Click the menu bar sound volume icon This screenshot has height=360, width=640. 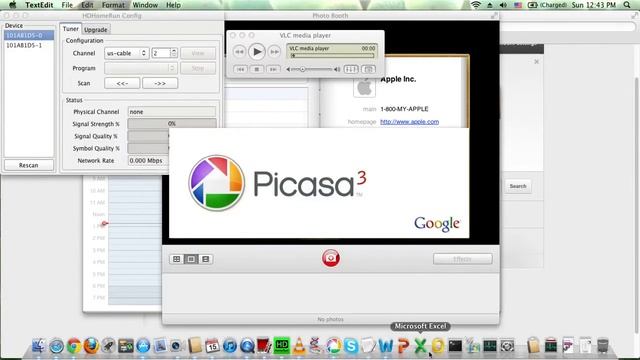(503, 5)
